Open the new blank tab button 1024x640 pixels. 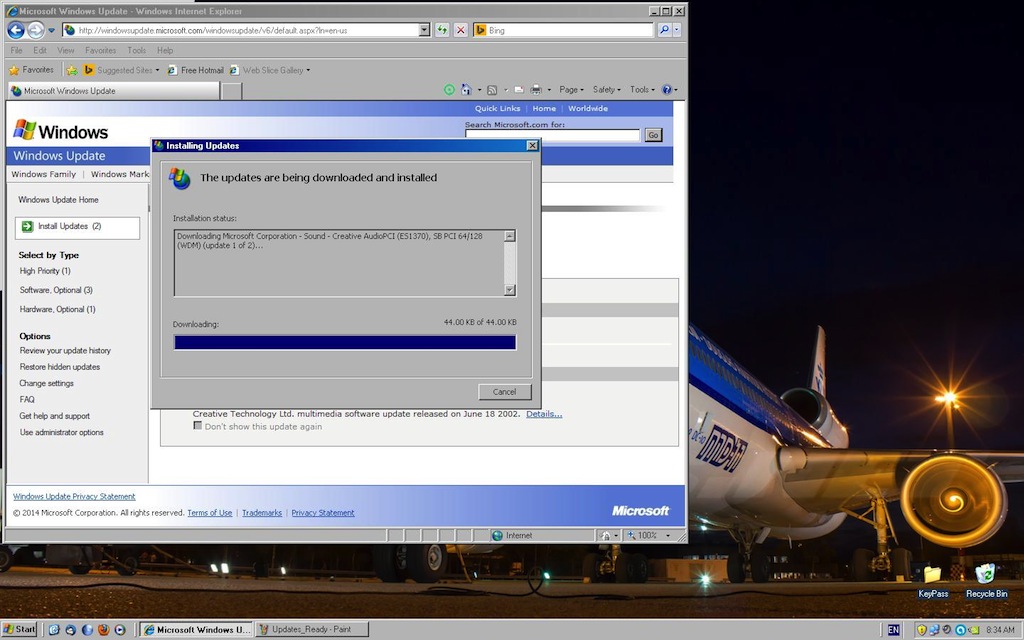click(x=231, y=91)
